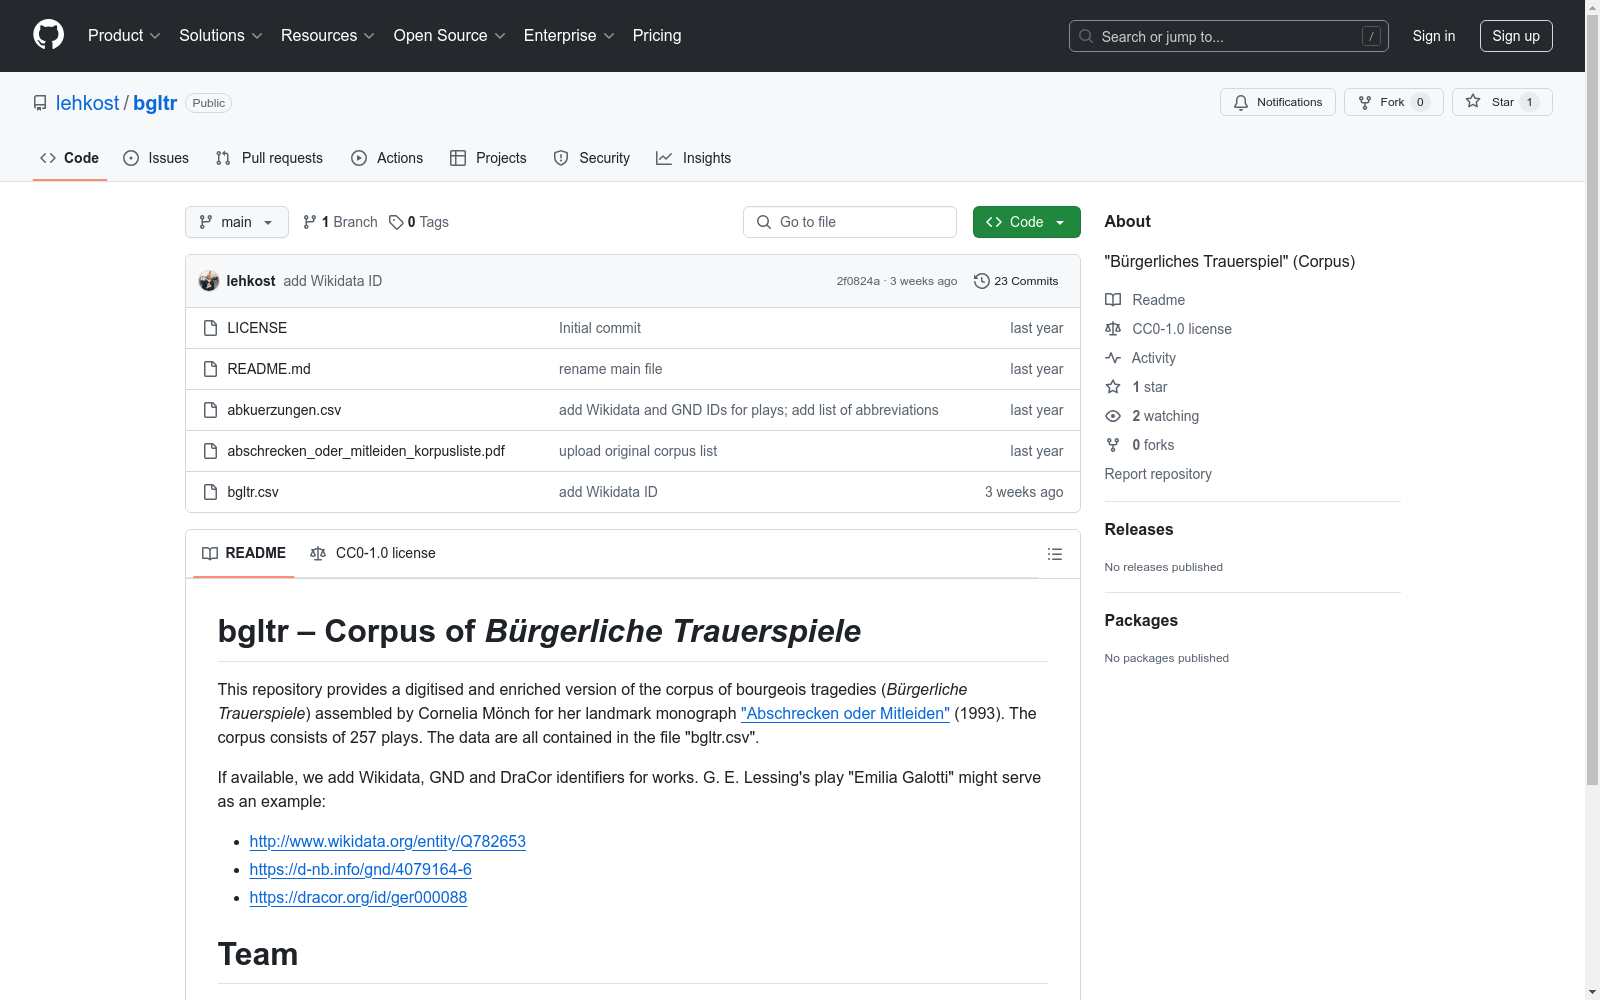1600x1000 pixels.
Task: Click the Packages heading link
Action: coord(1141,620)
